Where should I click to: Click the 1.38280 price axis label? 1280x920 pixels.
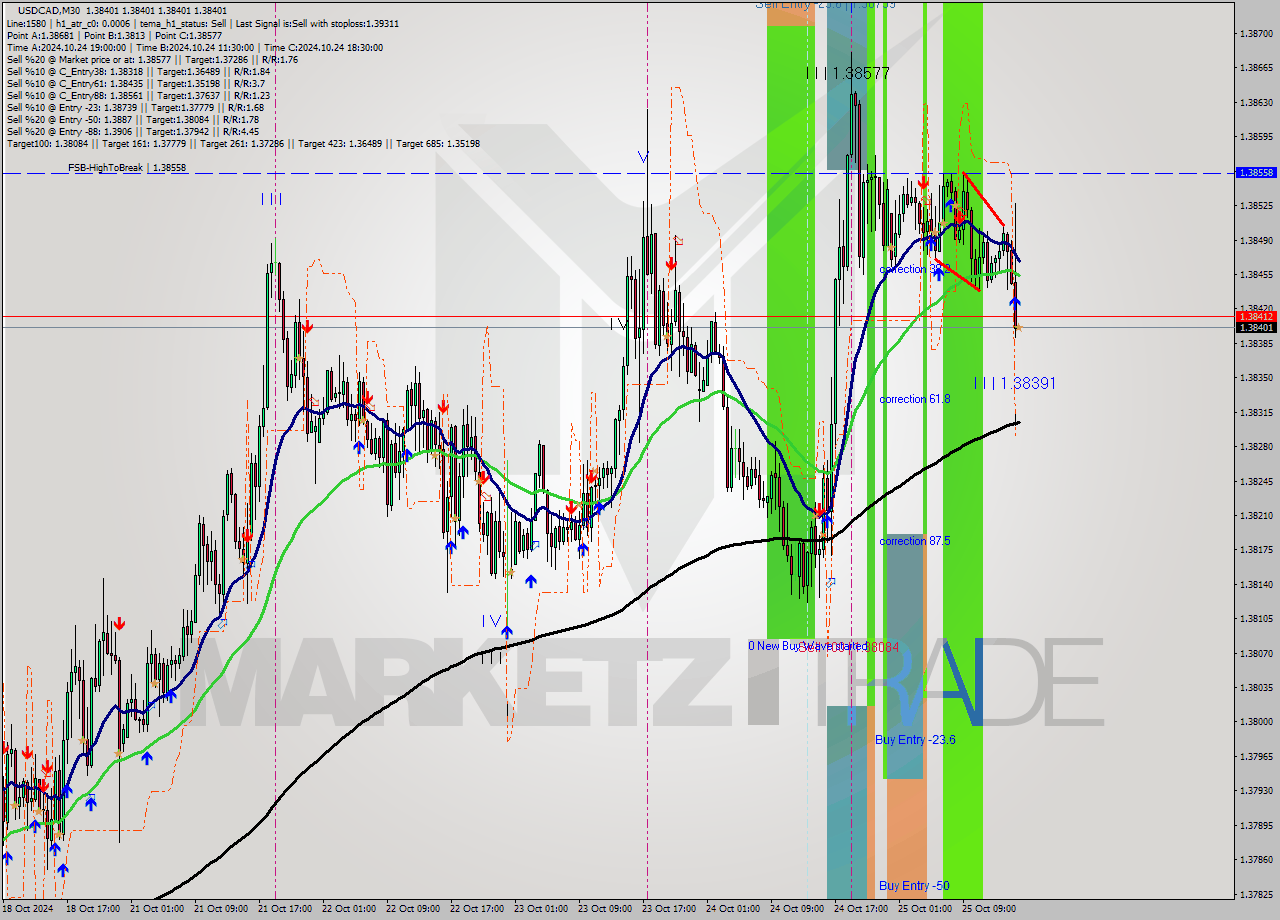(1255, 446)
